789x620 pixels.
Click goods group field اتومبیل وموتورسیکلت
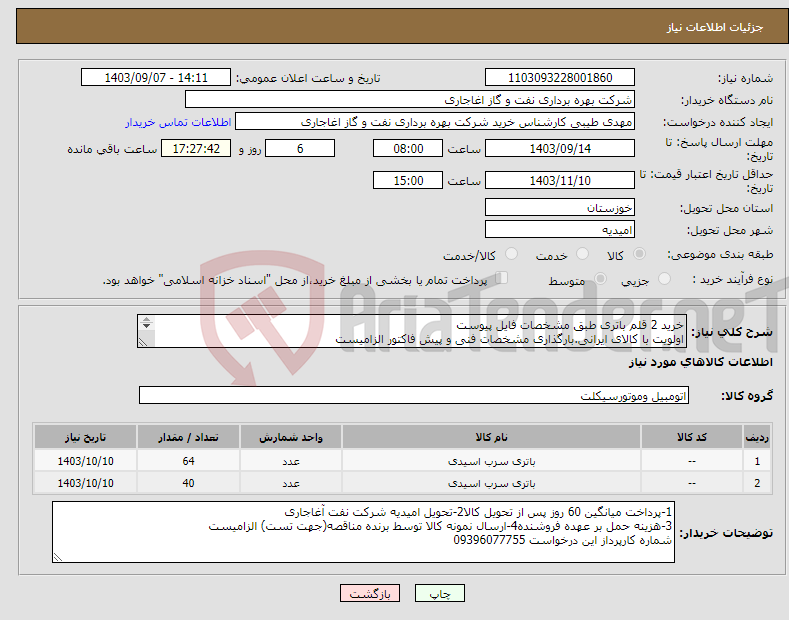[x=414, y=396]
